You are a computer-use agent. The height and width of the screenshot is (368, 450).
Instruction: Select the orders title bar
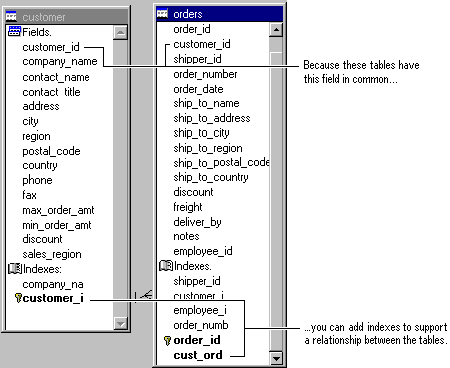tap(219, 14)
